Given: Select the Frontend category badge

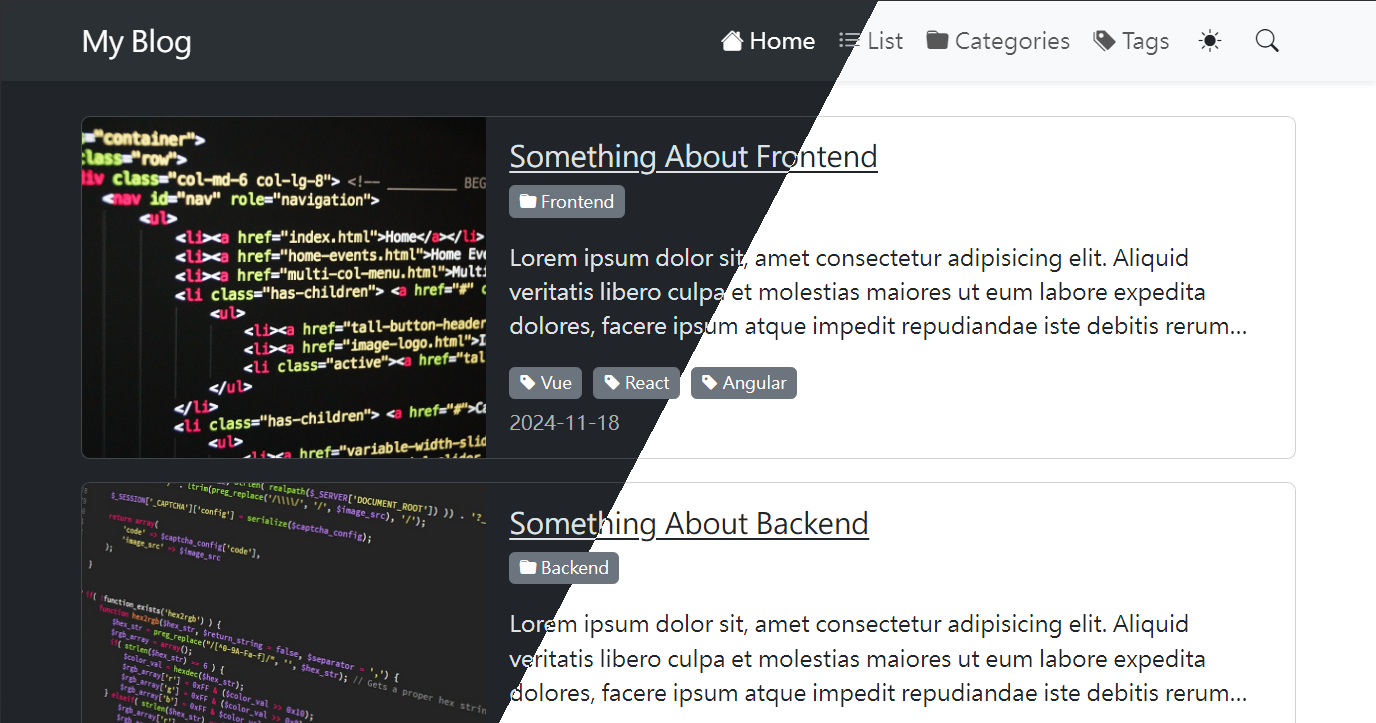Looking at the screenshot, I should pyautogui.click(x=567, y=202).
